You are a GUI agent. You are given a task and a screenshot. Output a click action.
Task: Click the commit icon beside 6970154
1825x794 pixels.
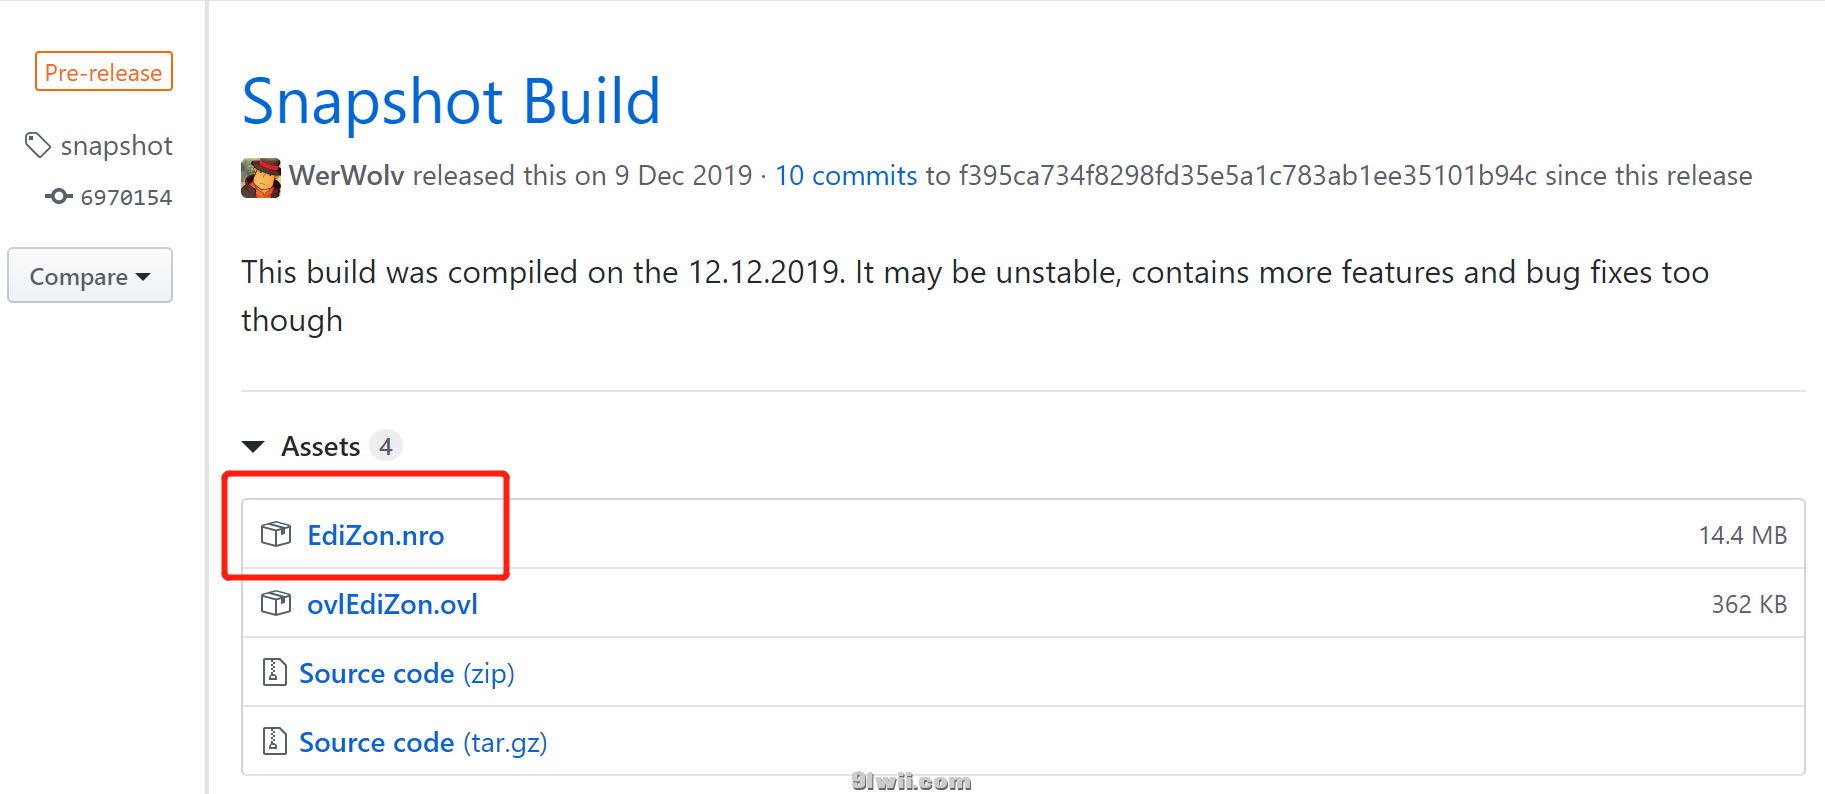pyautogui.click(x=59, y=196)
